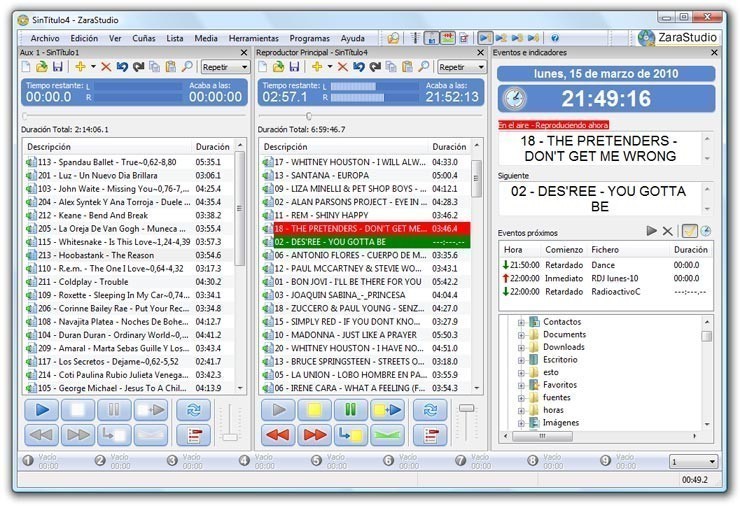Select track 12 - Paul McCartney & Stevie Wonder
The width and height of the screenshot is (740, 508).
[x=344, y=267]
